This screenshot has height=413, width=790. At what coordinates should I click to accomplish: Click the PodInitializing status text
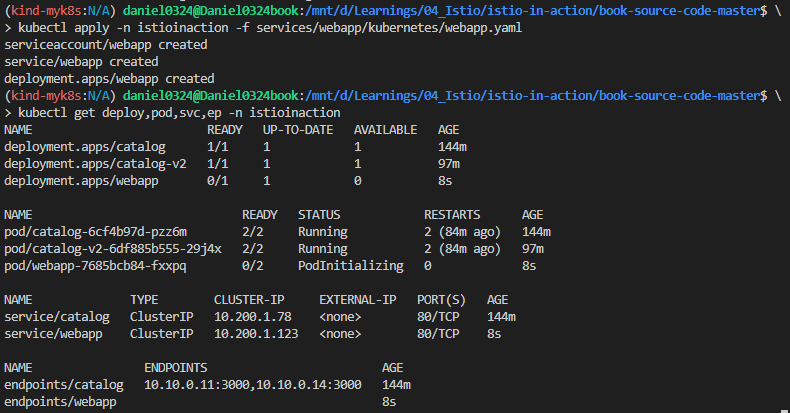click(x=351, y=266)
